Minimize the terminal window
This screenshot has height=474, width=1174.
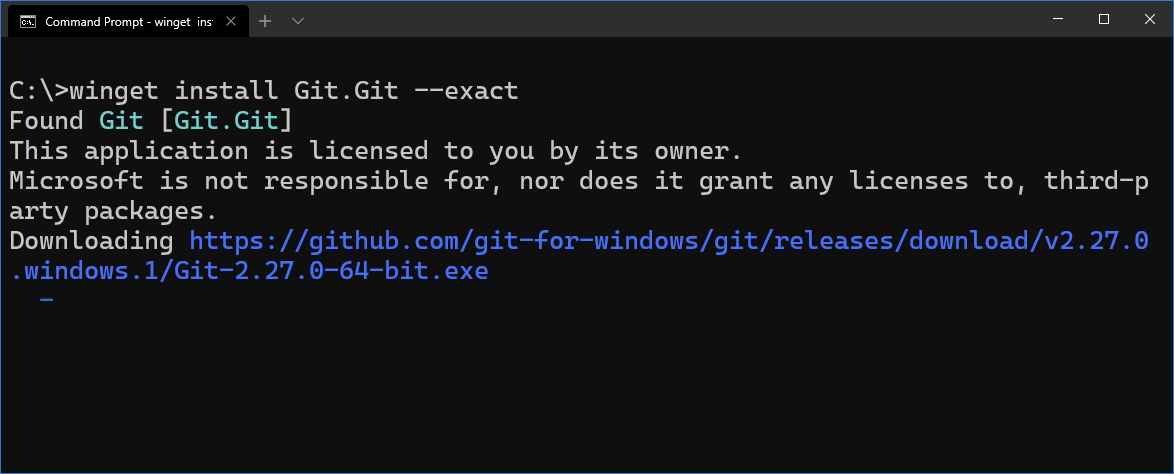point(1057,19)
